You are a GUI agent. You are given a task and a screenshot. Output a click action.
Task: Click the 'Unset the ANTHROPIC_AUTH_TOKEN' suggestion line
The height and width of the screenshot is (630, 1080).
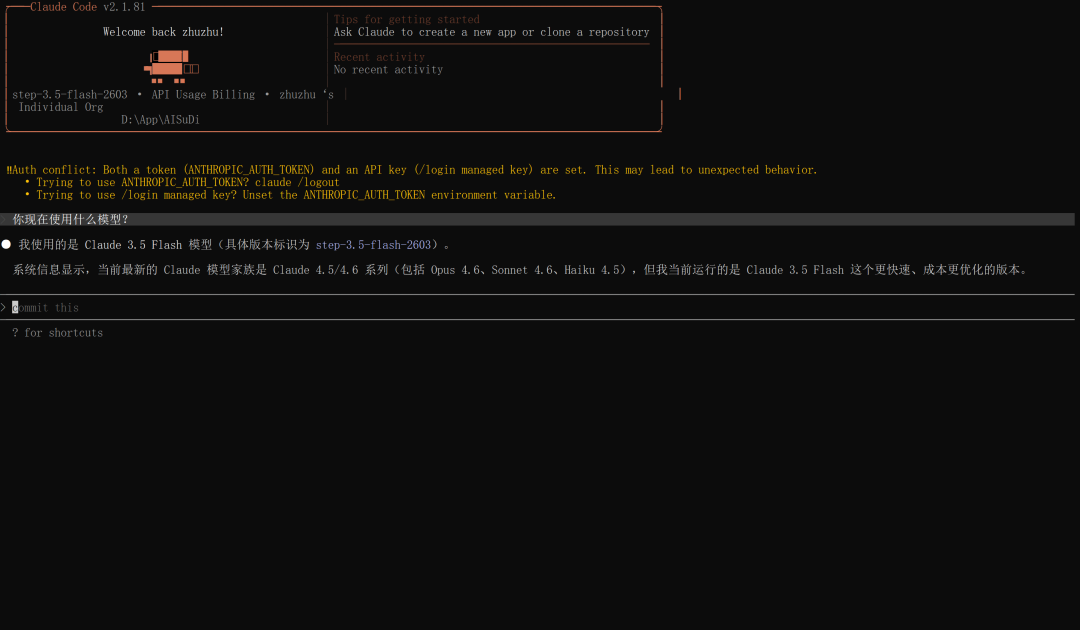point(290,195)
